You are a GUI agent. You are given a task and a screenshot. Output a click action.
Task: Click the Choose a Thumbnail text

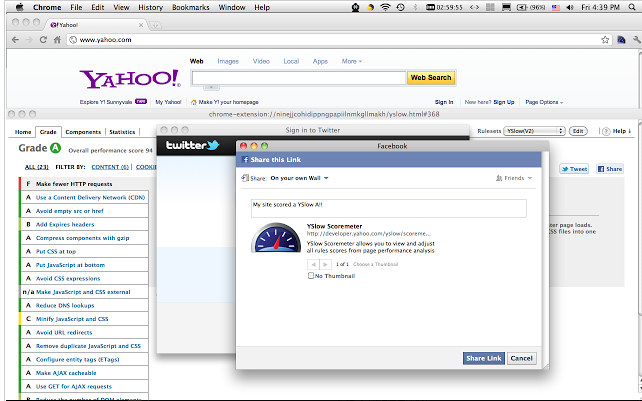tap(375, 264)
